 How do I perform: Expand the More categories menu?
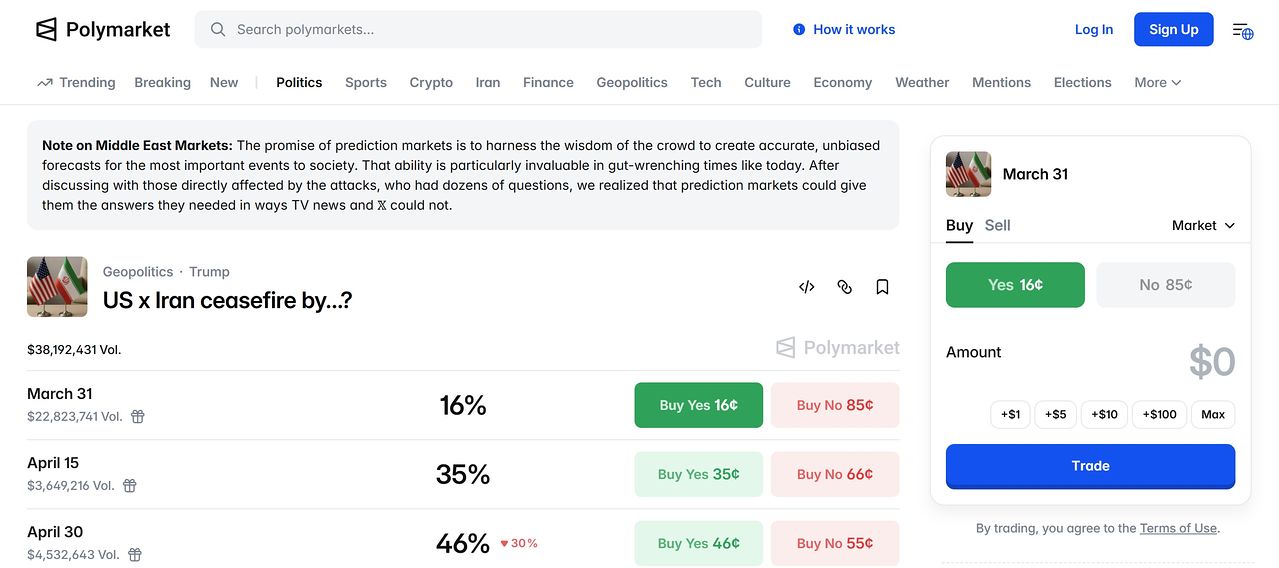[x=1157, y=83]
